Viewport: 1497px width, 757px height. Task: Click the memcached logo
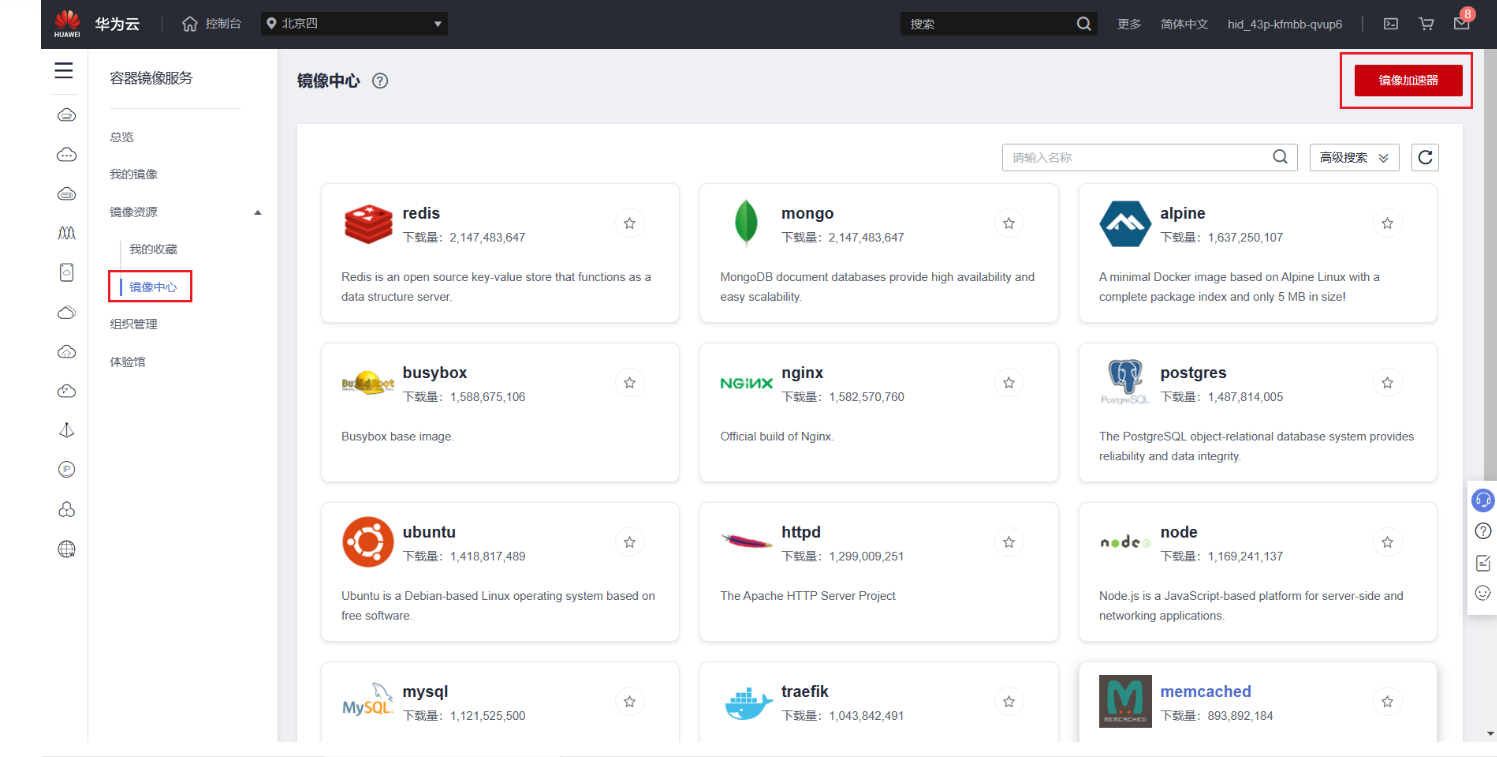tap(1125, 701)
